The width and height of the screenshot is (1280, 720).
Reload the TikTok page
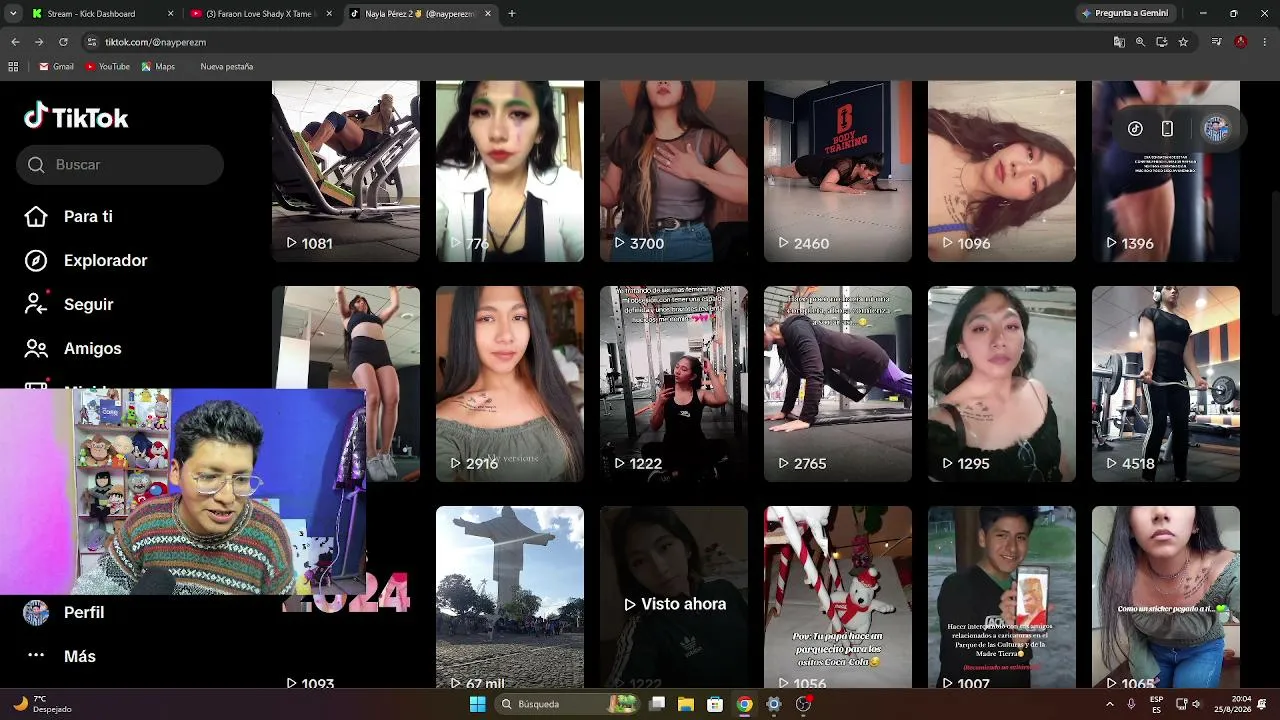(x=63, y=42)
